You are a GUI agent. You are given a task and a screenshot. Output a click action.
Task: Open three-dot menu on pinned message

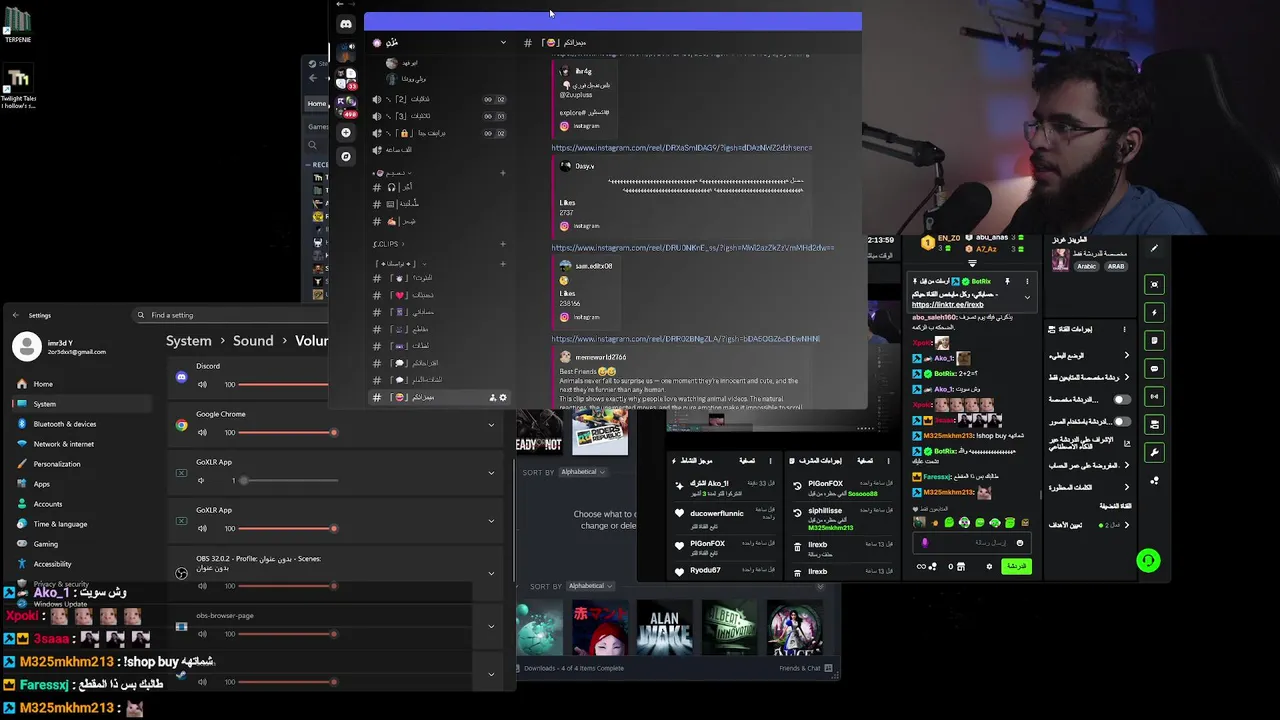1026,282
